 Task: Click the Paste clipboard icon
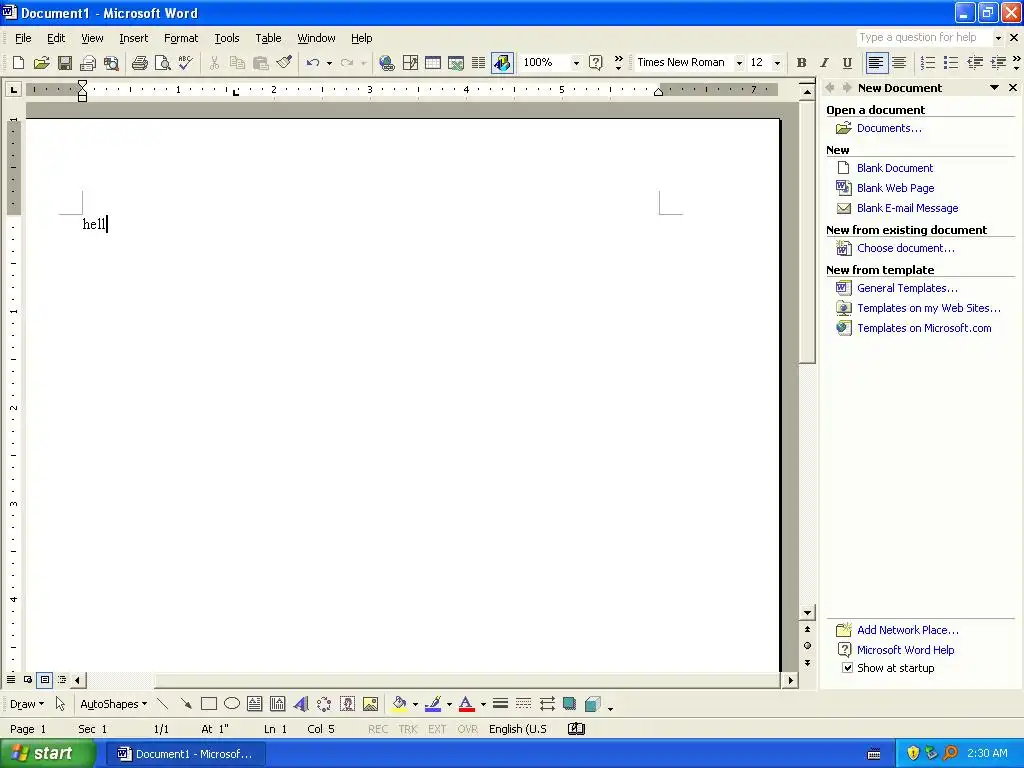point(261,63)
